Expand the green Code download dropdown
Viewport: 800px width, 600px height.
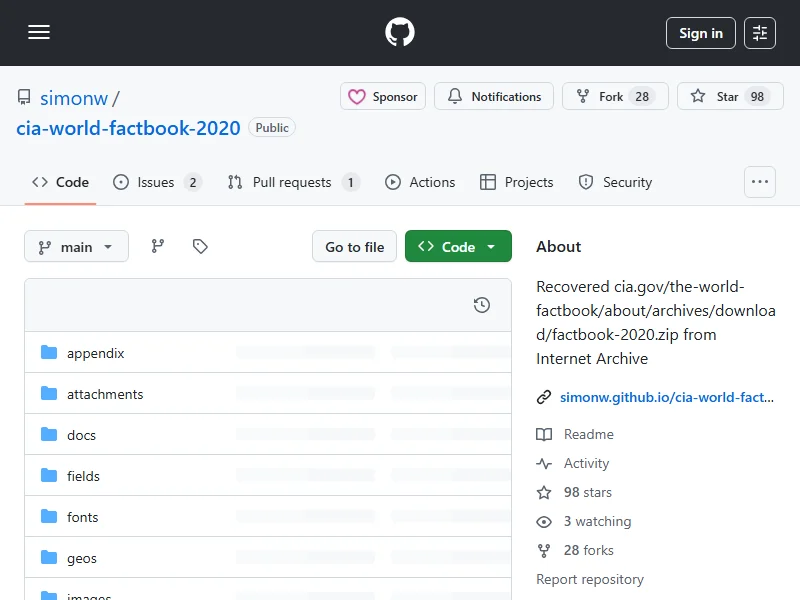coord(458,246)
